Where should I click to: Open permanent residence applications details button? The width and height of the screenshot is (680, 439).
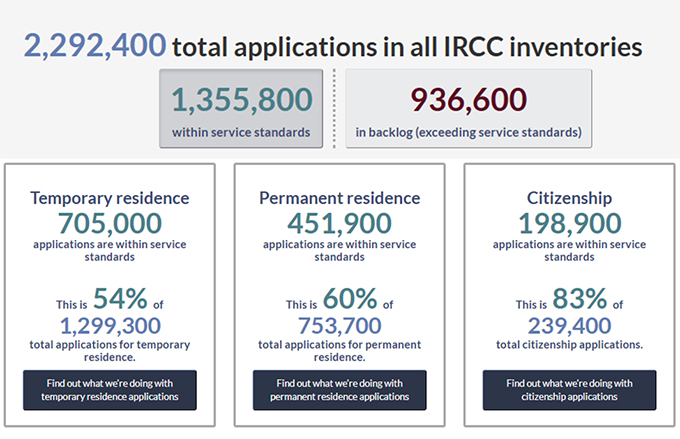click(x=340, y=390)
